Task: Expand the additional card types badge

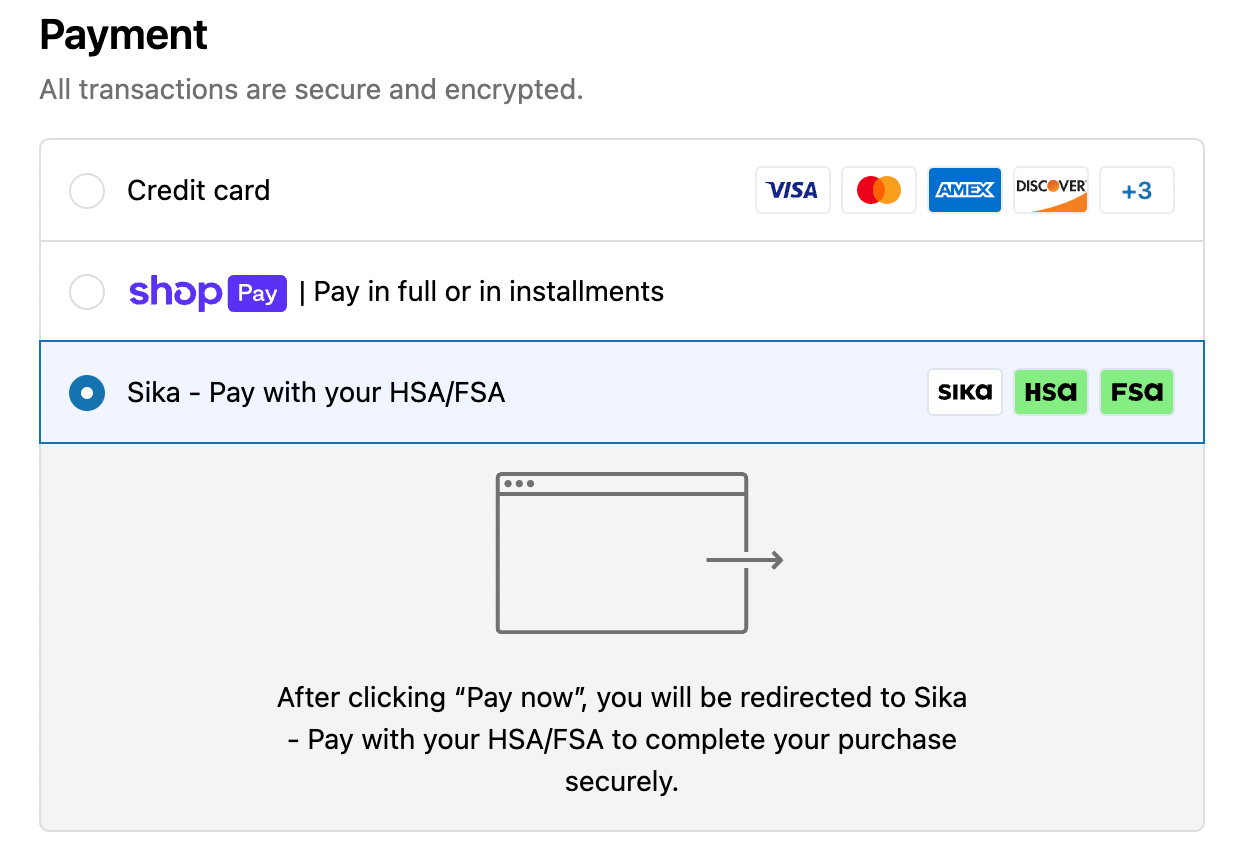Action: 1136,190
